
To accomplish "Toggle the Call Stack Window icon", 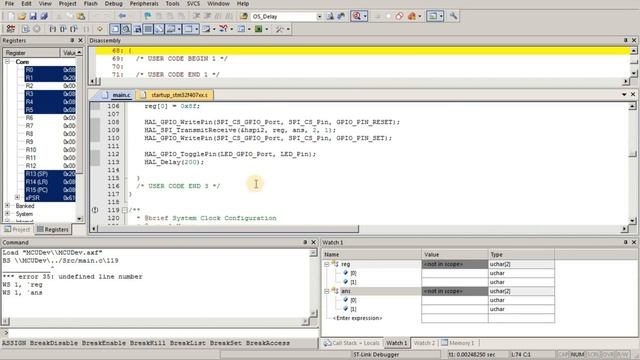I will [159, 29].
